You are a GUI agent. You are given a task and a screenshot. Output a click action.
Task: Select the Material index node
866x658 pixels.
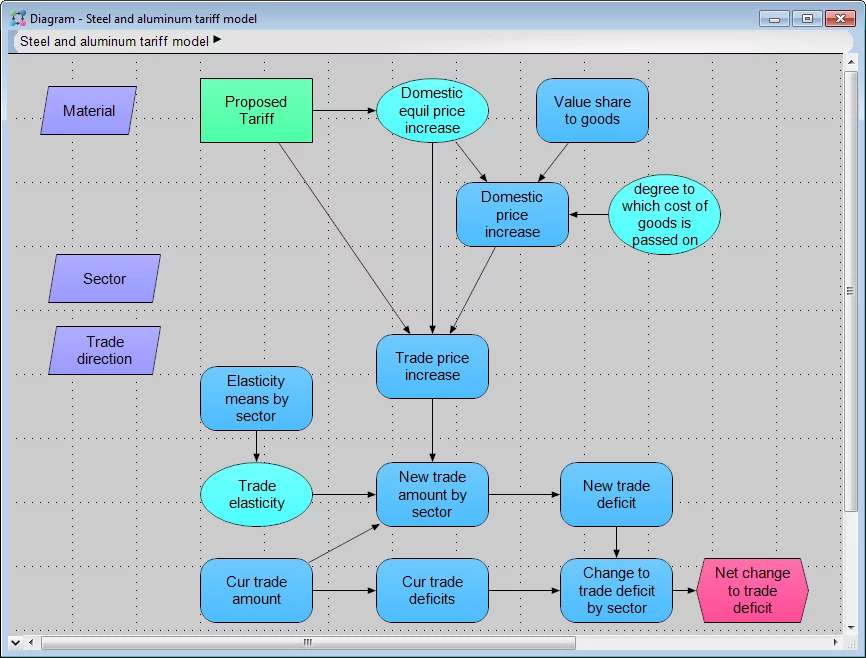click(x=89, y=111)
